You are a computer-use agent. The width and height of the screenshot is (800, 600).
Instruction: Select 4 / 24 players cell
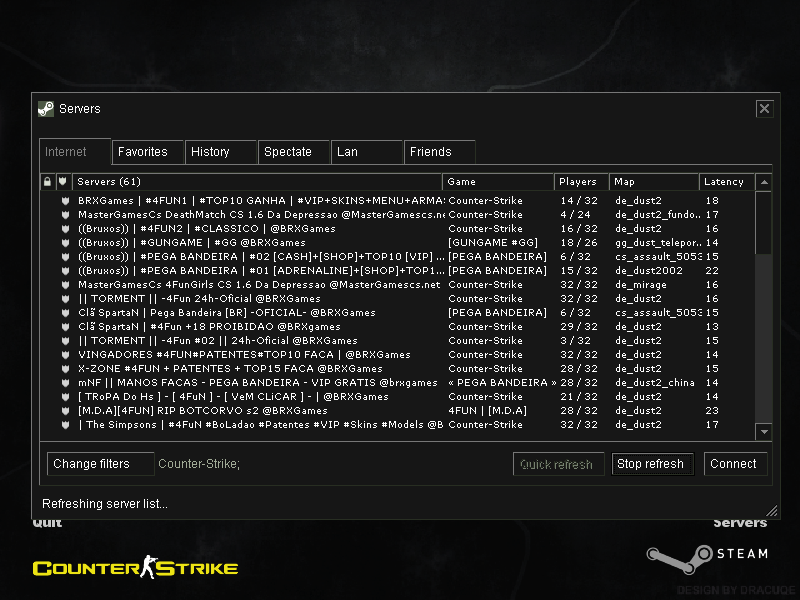575,215
